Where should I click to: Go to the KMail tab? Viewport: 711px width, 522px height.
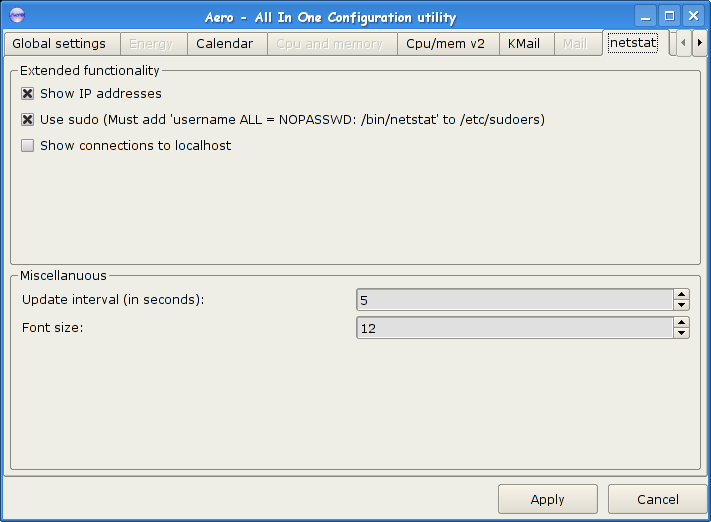click(527, 44)
